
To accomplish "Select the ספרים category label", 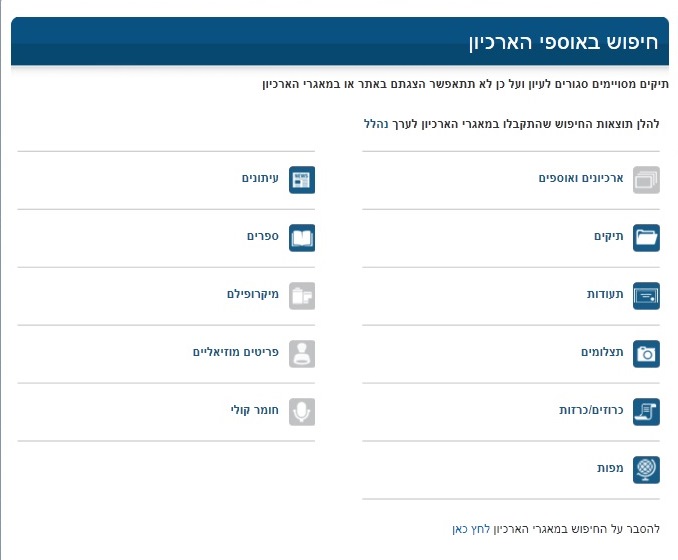I will [x=264, y=237].
